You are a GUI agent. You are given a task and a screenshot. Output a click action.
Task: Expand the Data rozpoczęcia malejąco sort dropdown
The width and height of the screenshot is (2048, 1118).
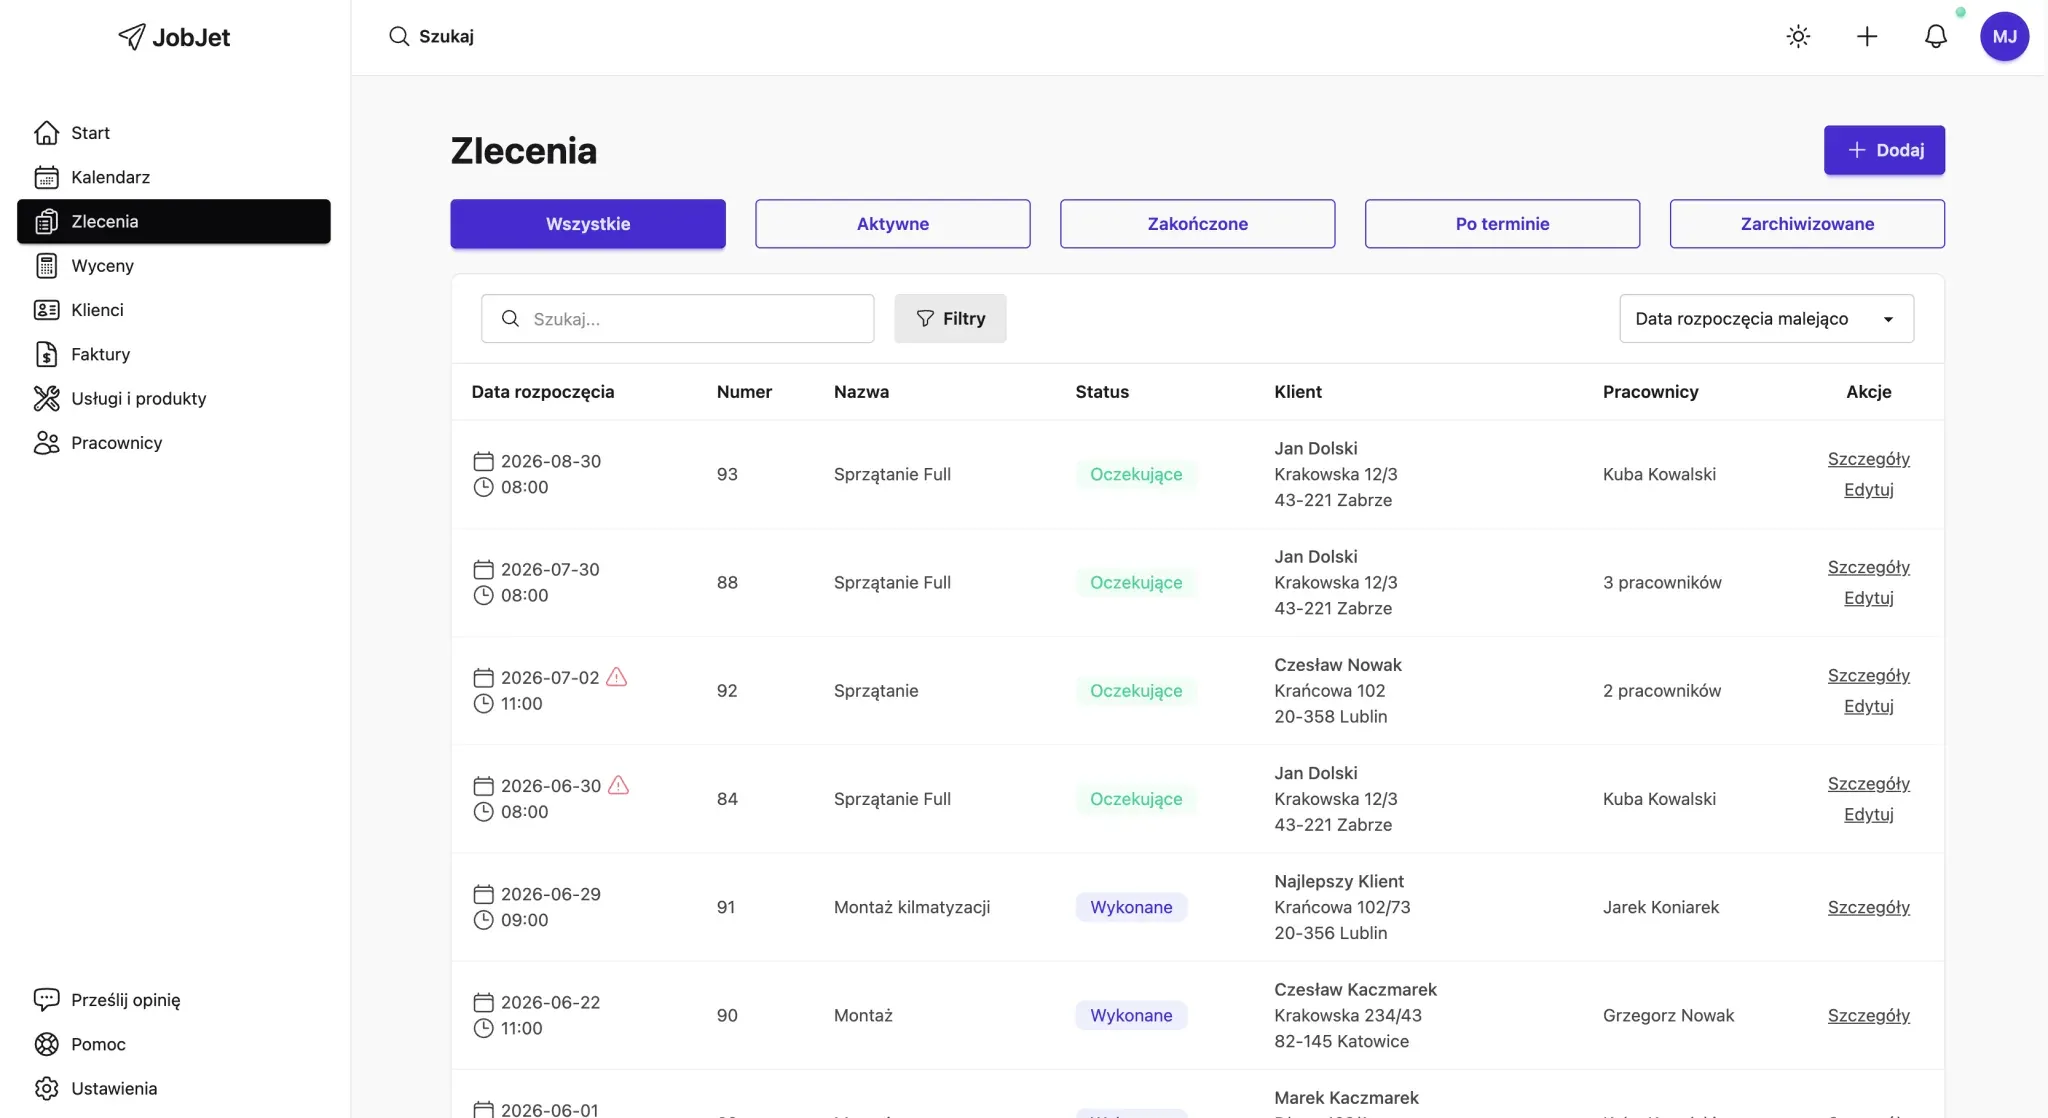[1766, 319]
